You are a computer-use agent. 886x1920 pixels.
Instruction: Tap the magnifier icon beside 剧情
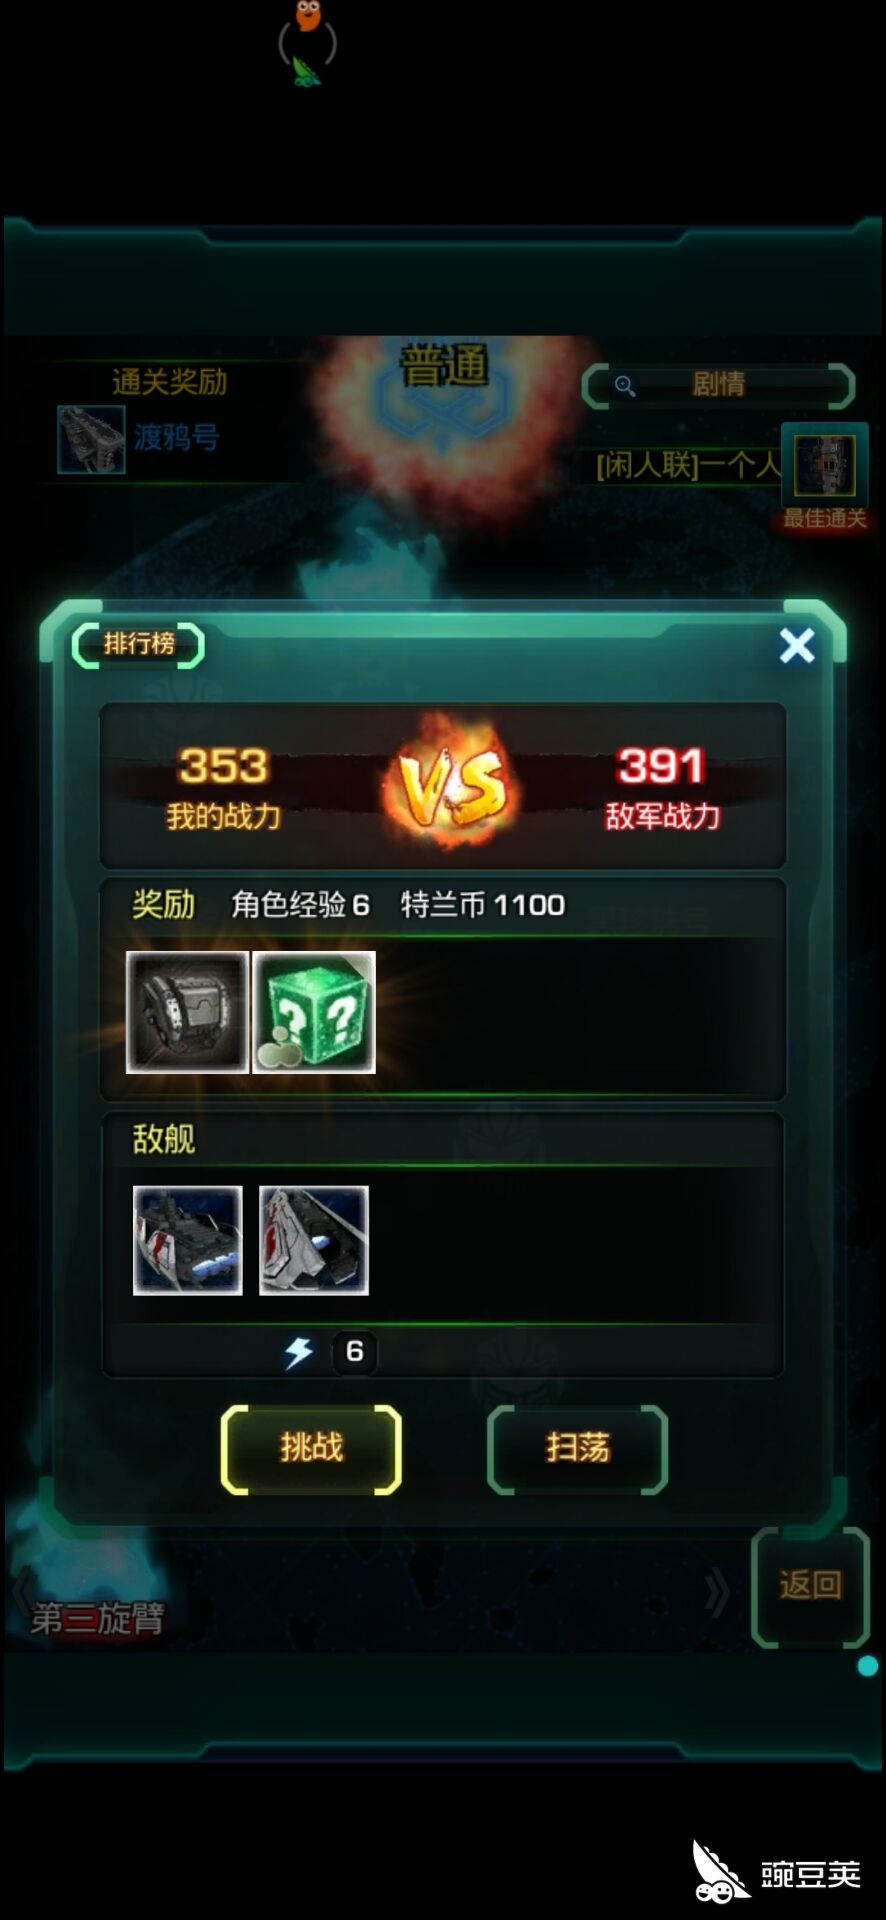[x=625, y=386]
